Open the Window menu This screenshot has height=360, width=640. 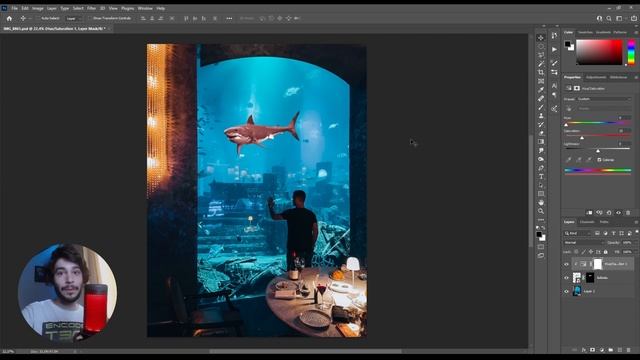145,8
